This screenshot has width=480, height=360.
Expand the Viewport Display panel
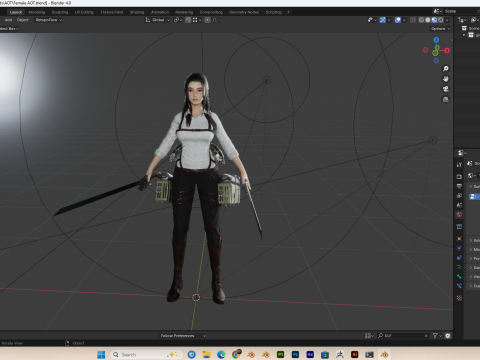point(474,277)
